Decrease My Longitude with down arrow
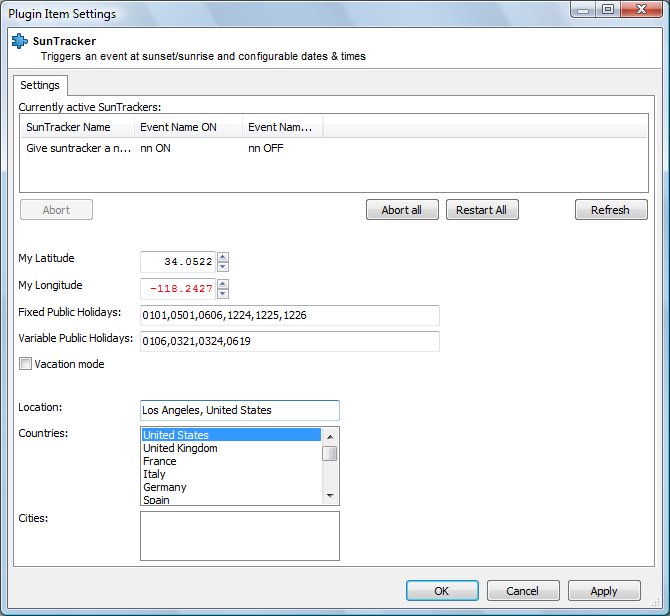 click(223, 293)
